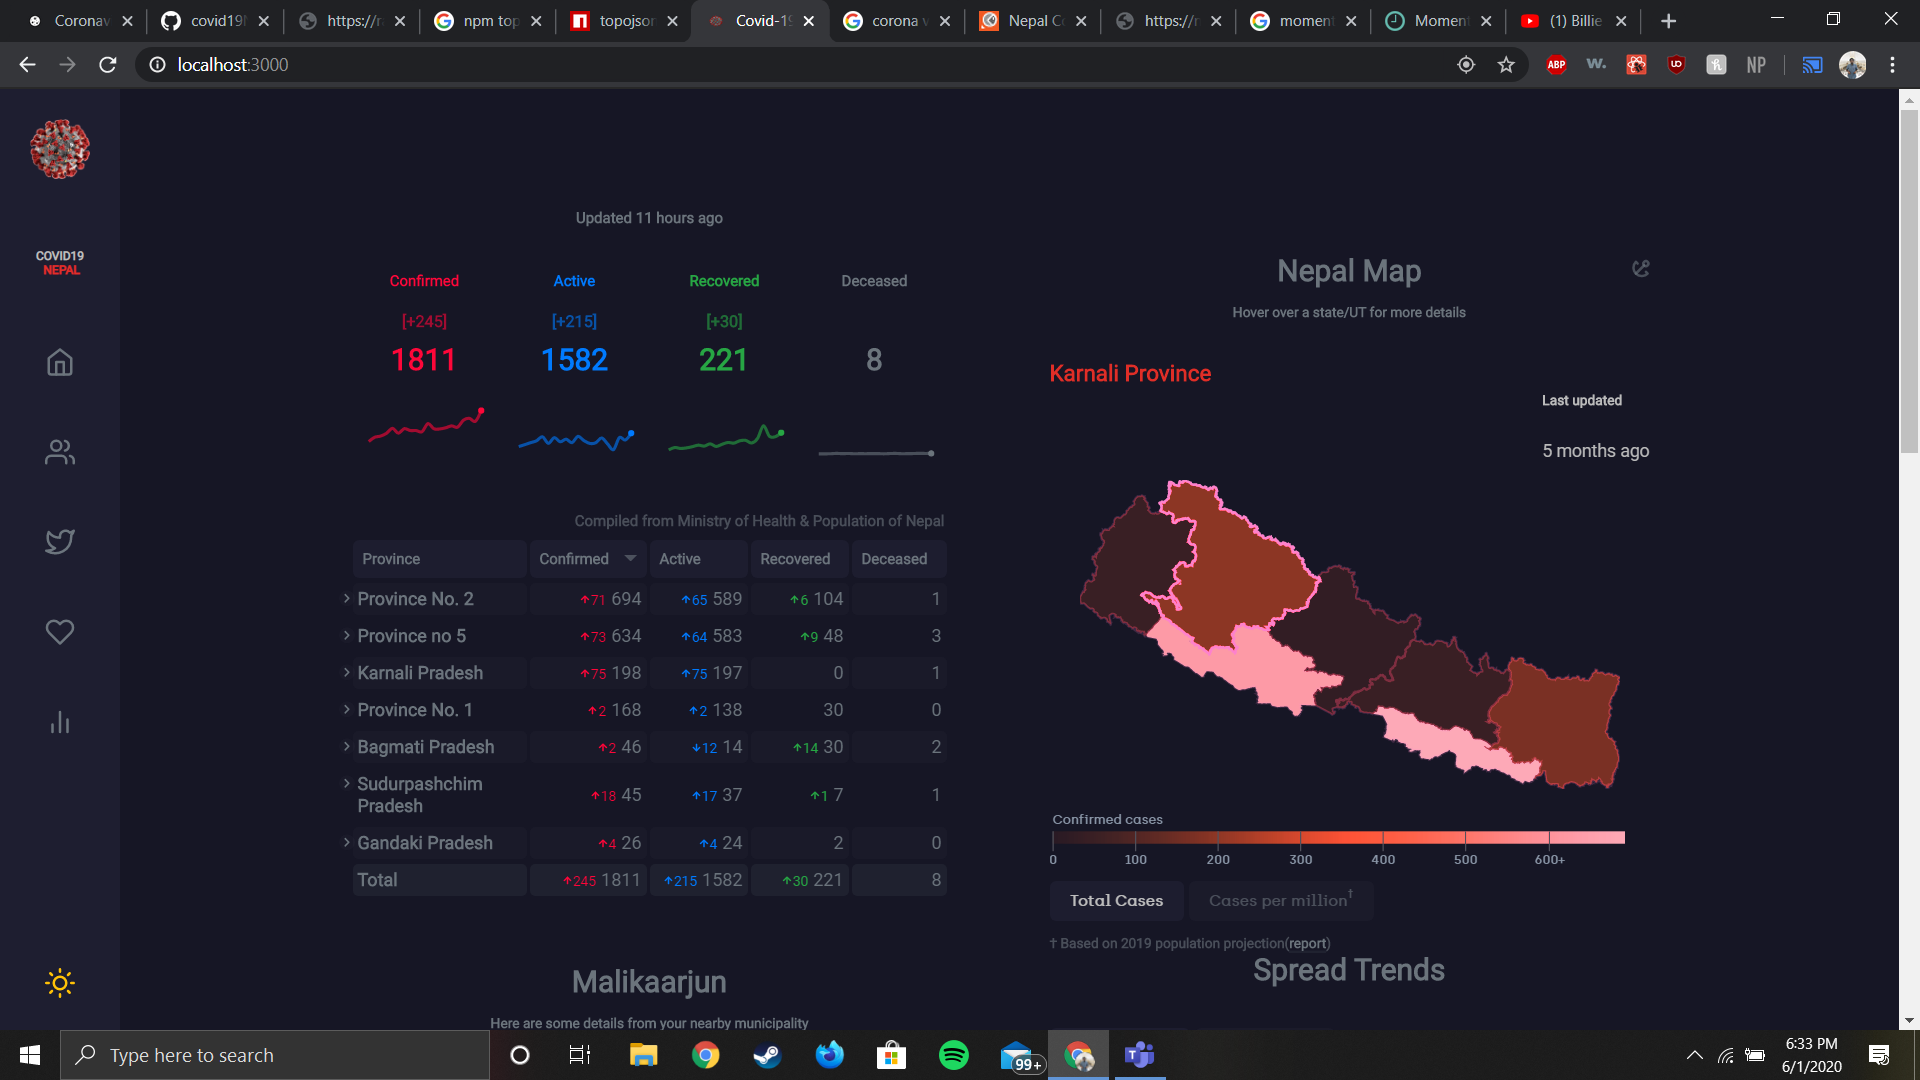The image size is (1920, 1080).
Task: Click the coronavirus logo image
Action: [x=60, y=150]
